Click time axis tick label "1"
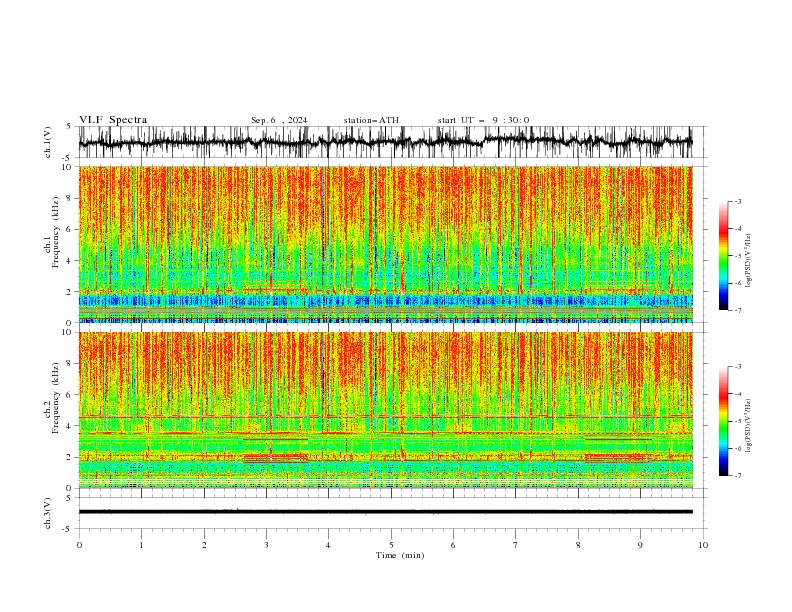Screen dimensions: 792x612 141,545
